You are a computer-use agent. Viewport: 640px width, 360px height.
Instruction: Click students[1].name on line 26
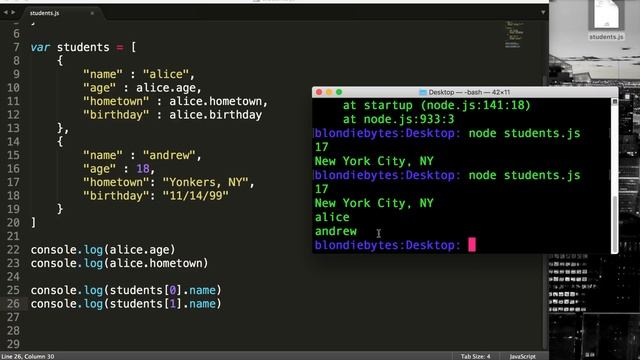(x=162, y=304)
